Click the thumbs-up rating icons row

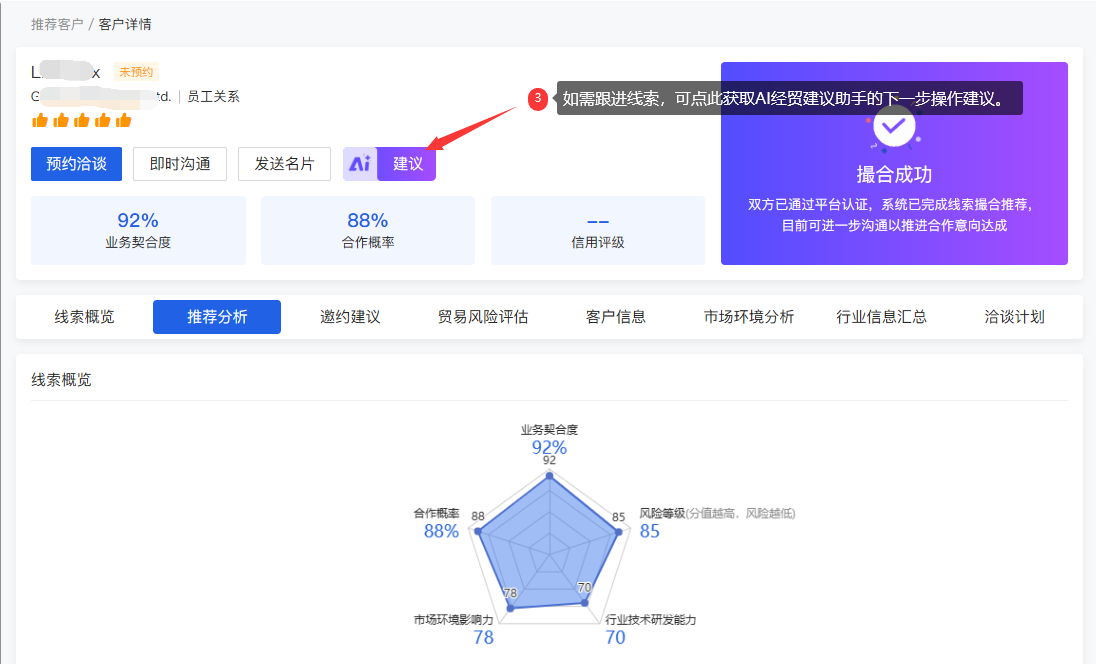point(82,121)
